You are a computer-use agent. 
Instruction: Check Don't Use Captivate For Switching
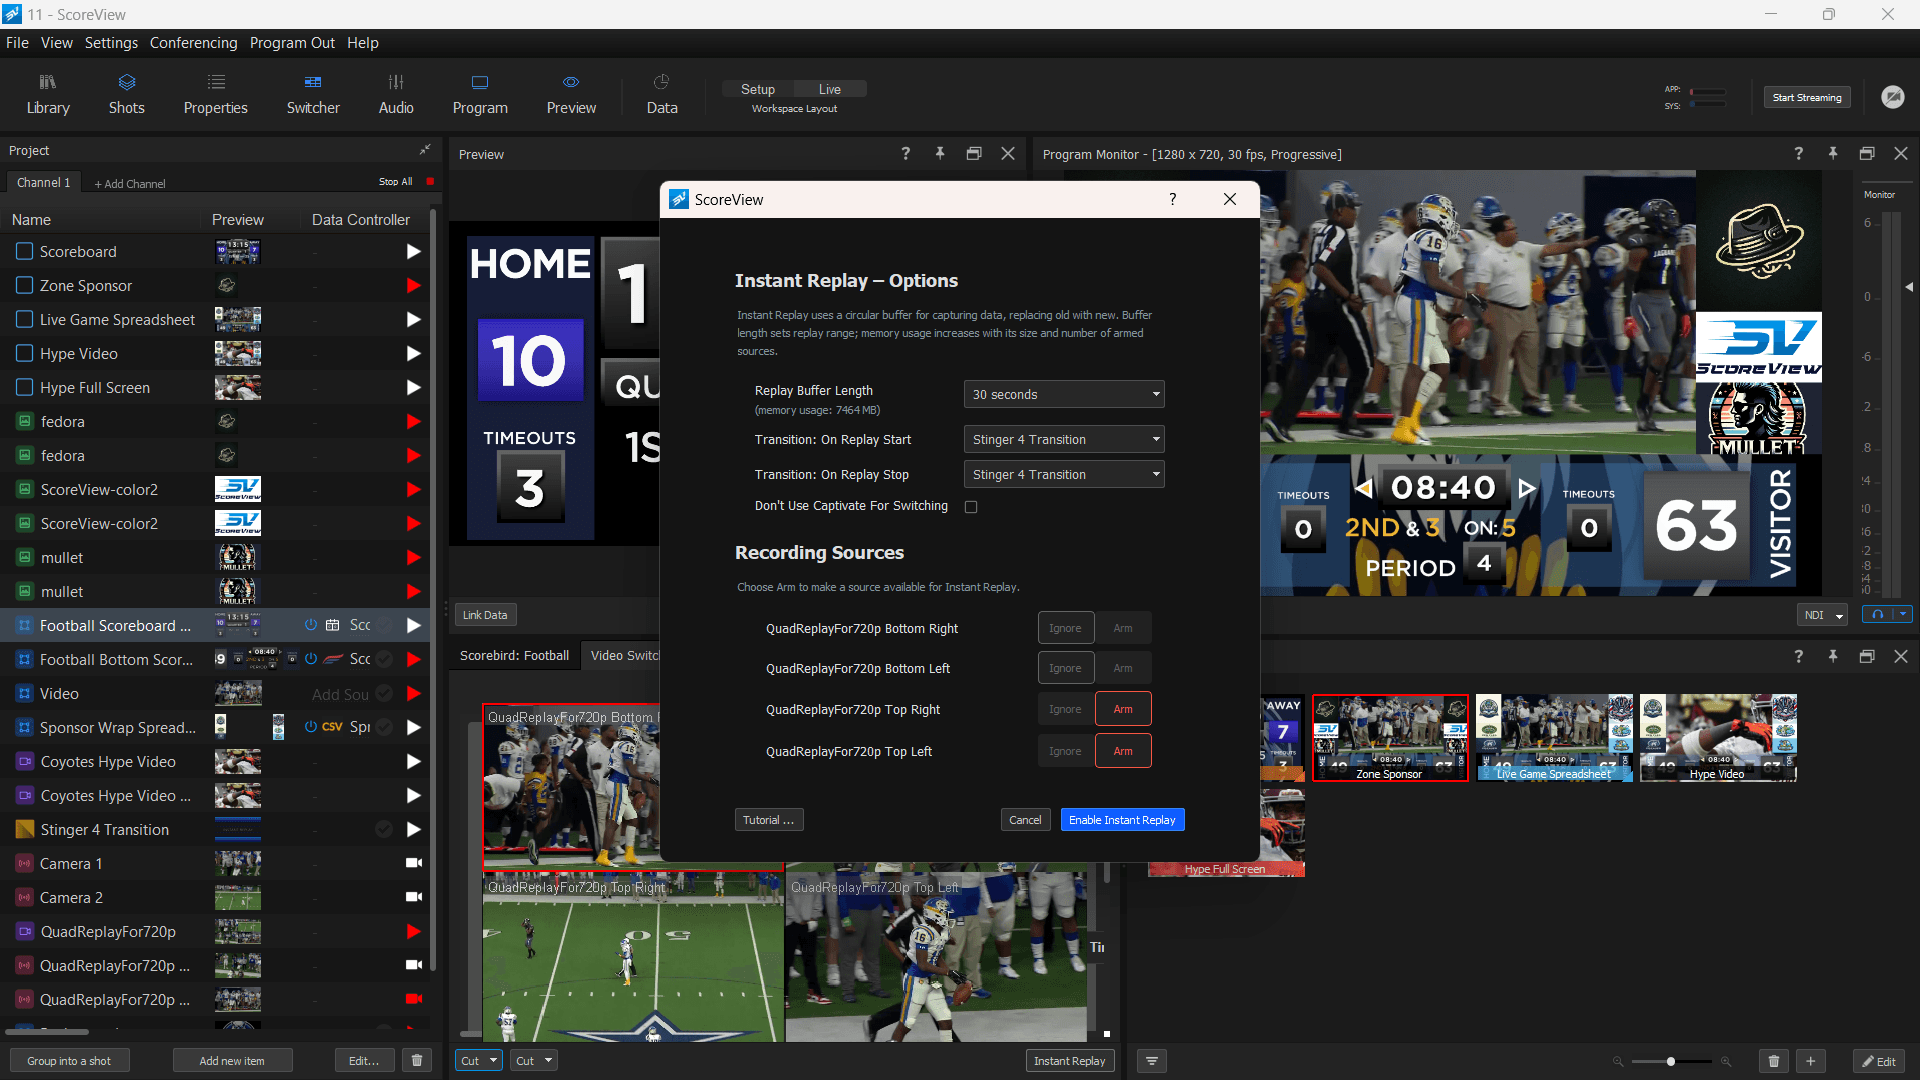pos(971,506)
